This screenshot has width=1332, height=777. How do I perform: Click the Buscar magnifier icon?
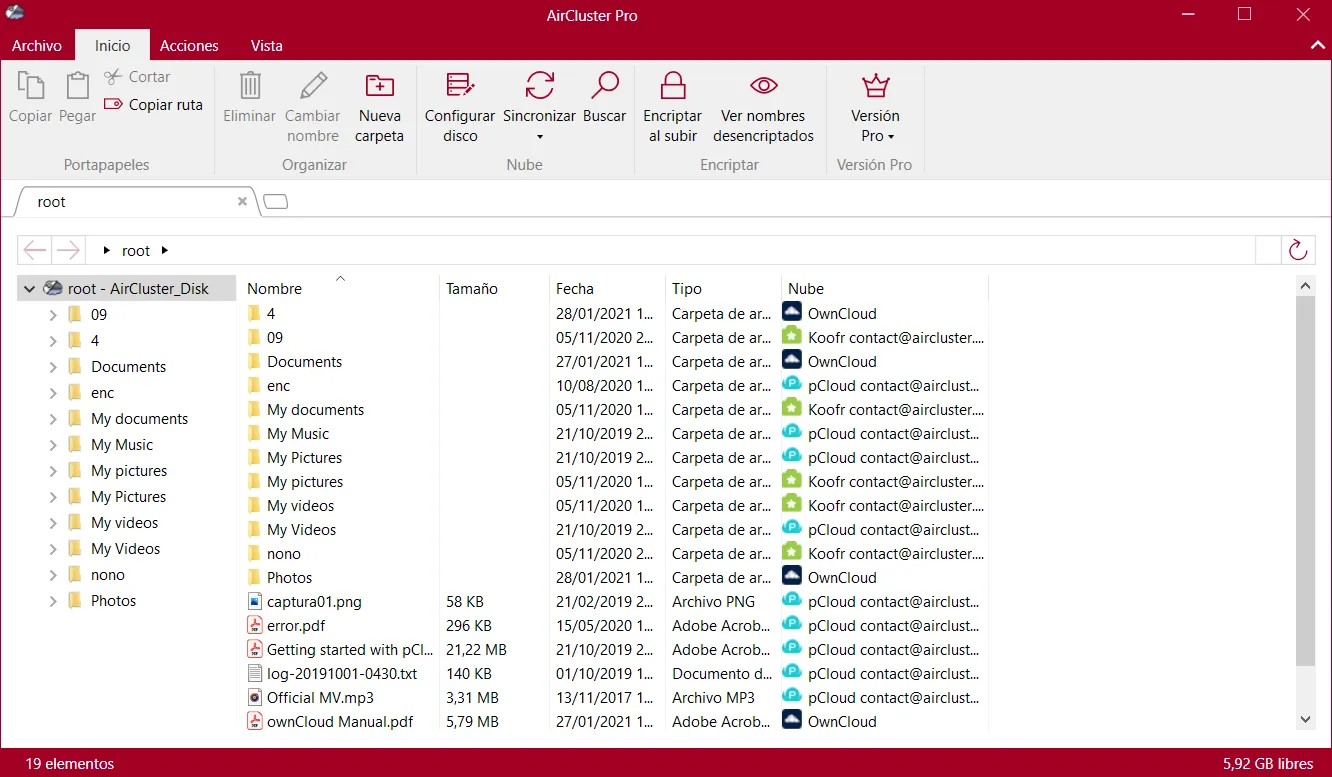pyautogui.click(x=605, y=85)
